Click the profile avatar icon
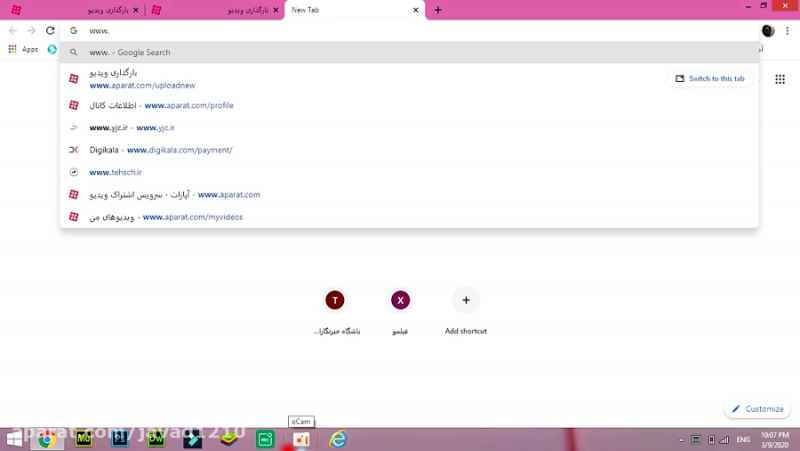The image size is (800, 451). (767, 31)
